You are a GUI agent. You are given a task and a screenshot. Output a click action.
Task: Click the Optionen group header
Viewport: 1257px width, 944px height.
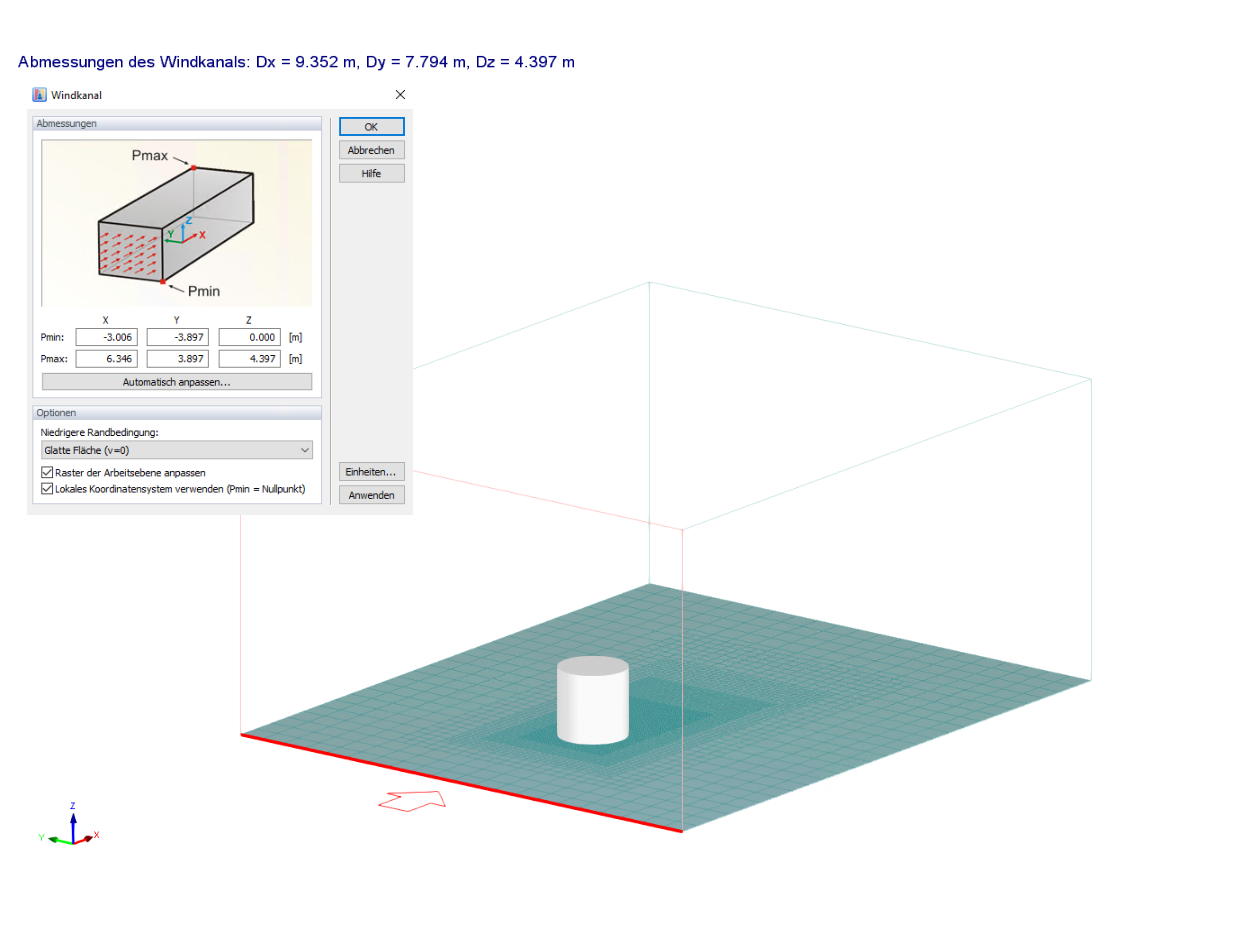point(177,412)
